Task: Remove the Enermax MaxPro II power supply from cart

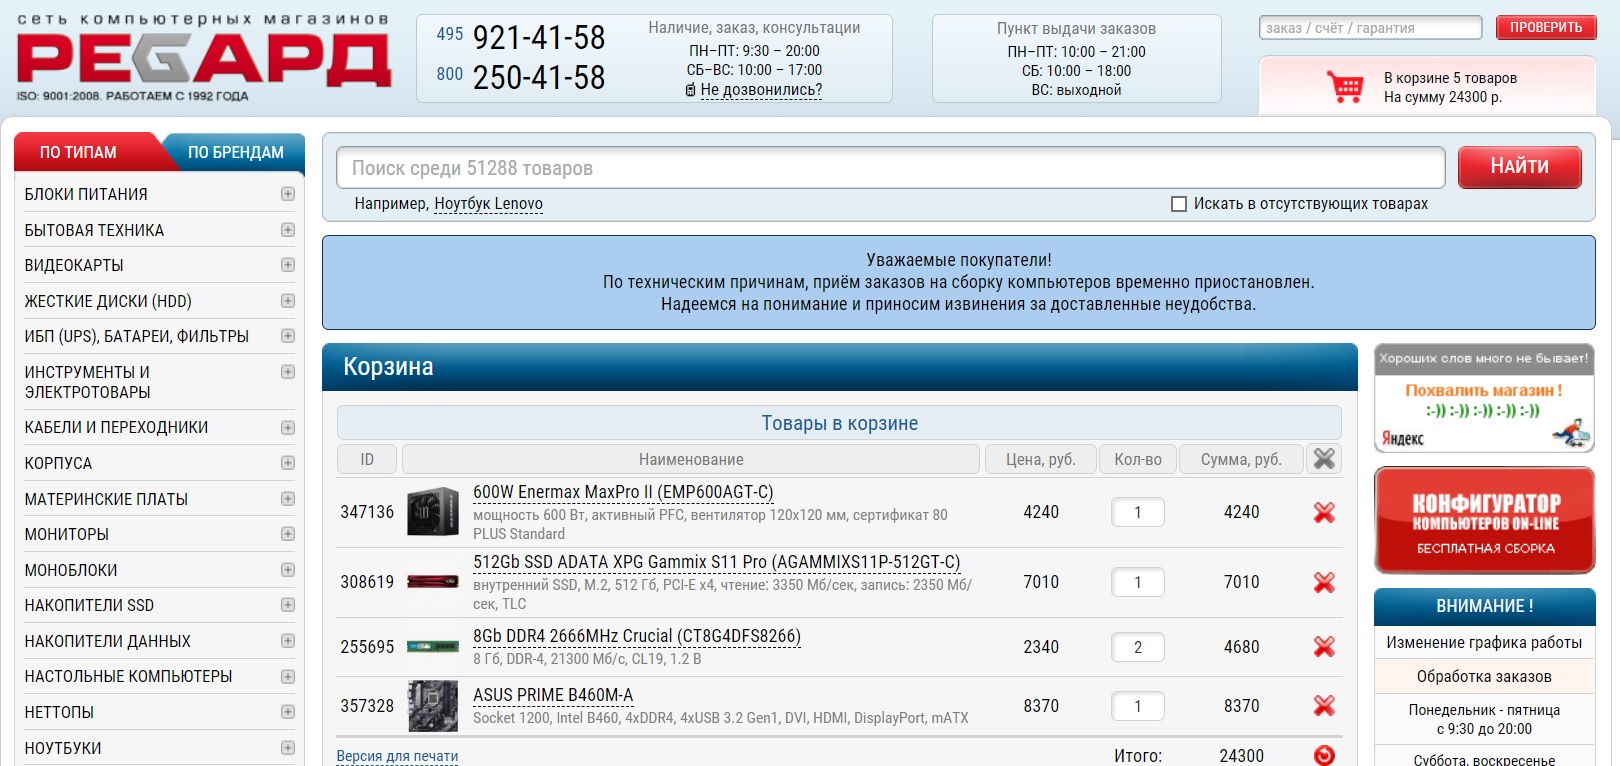Action: (x=1324, y=512)
